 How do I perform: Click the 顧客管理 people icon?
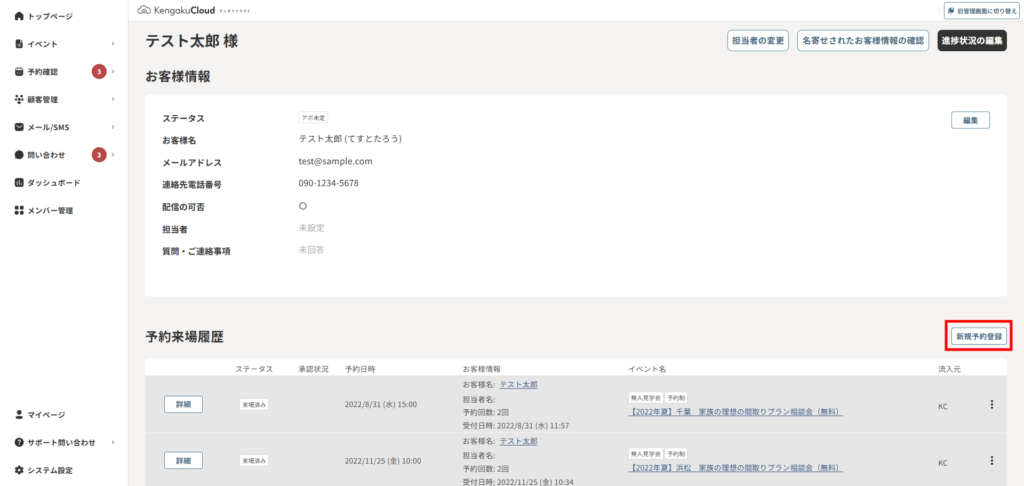pos(19,100)
